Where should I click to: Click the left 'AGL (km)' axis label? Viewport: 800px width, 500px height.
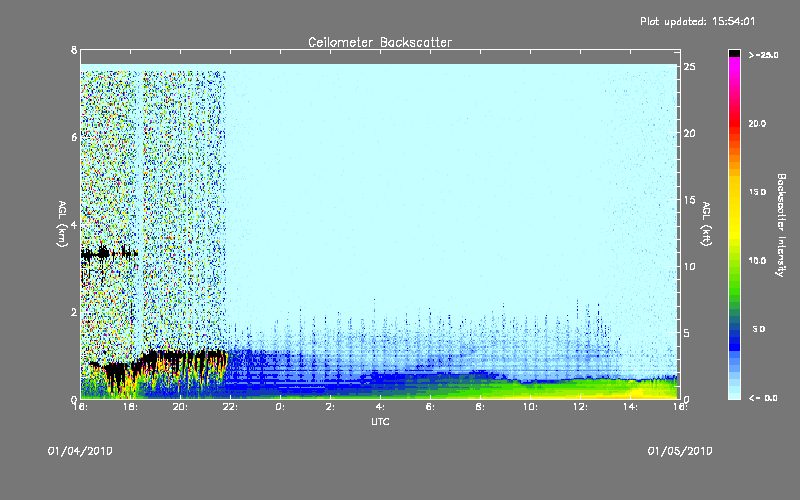62,224
